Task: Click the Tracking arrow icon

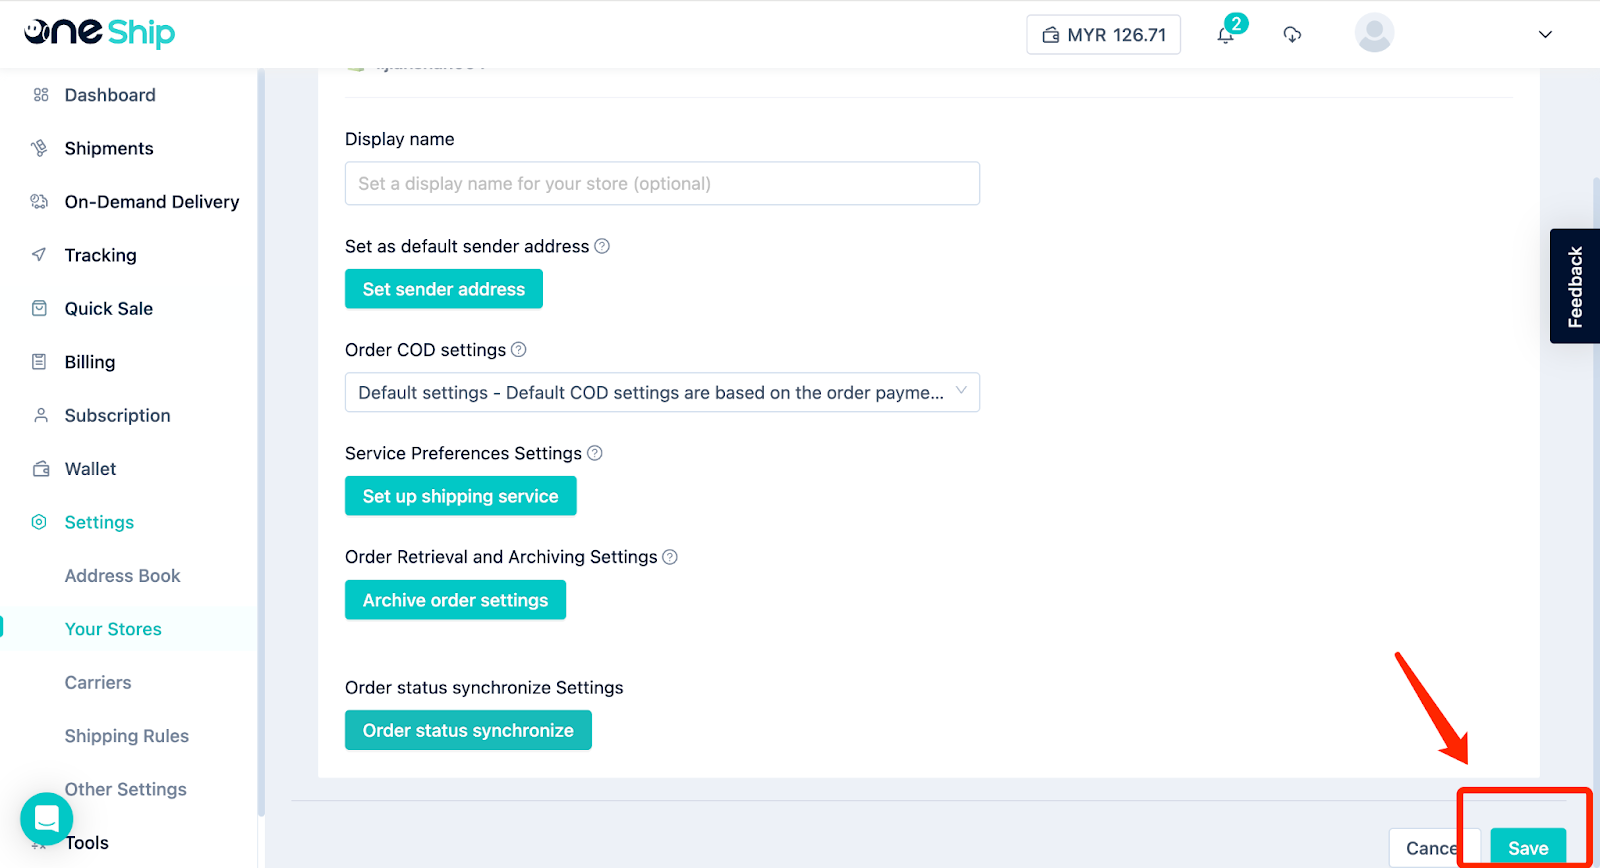Action: 40,255
